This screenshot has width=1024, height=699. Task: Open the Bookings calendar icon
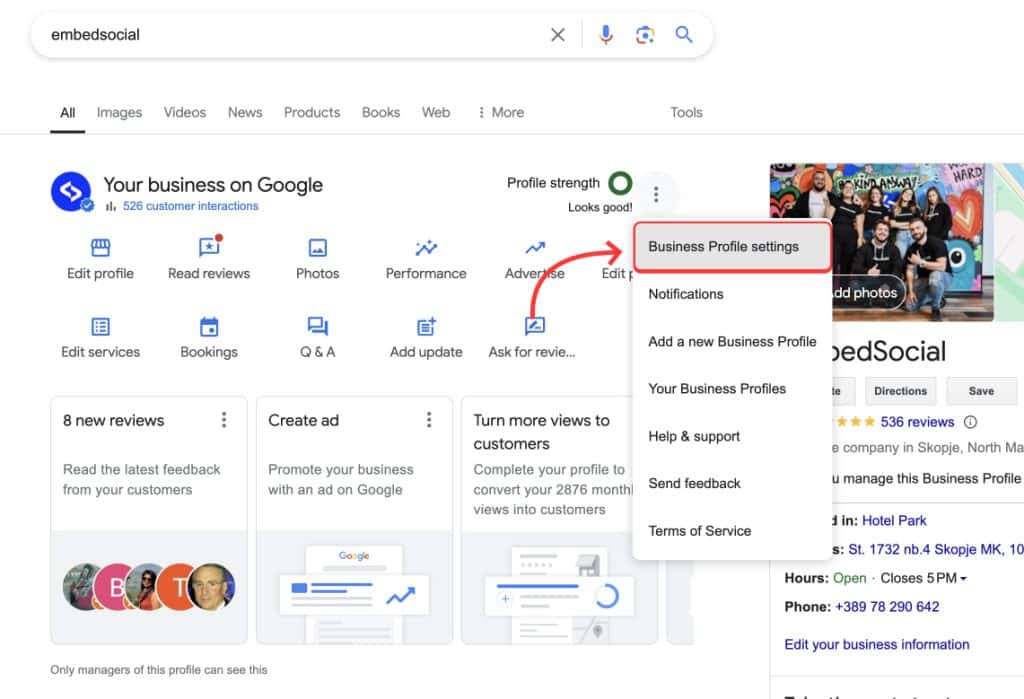(209, 325)
